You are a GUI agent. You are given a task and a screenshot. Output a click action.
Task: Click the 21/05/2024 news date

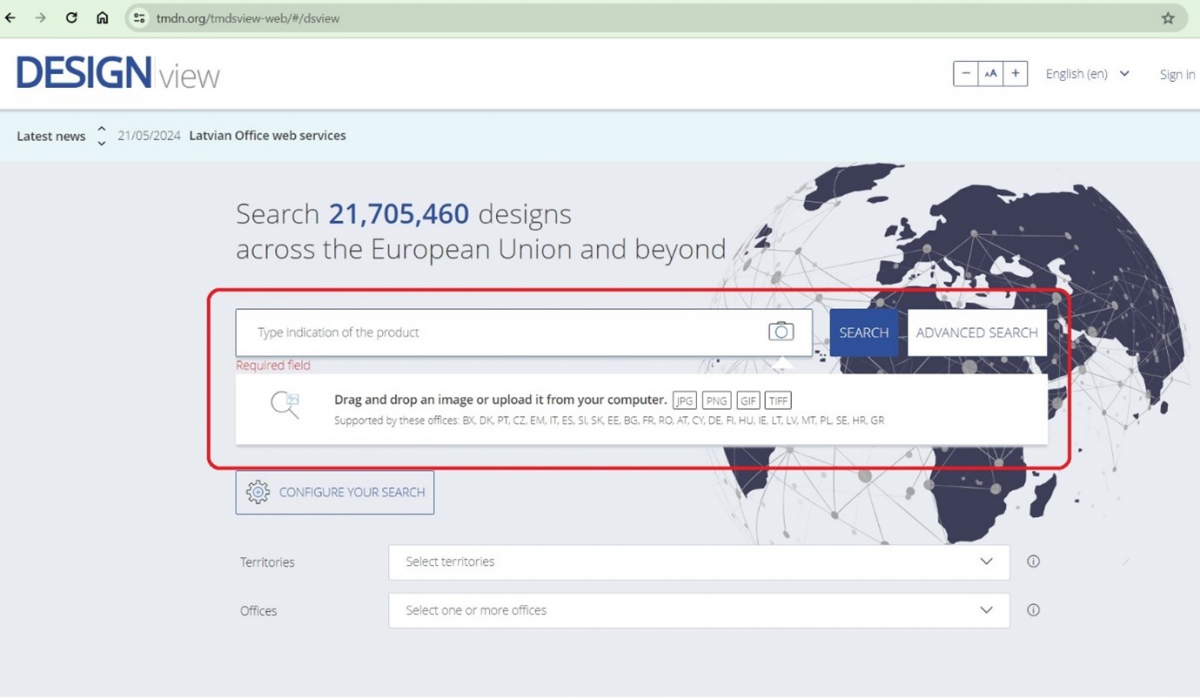coord(149,136)
